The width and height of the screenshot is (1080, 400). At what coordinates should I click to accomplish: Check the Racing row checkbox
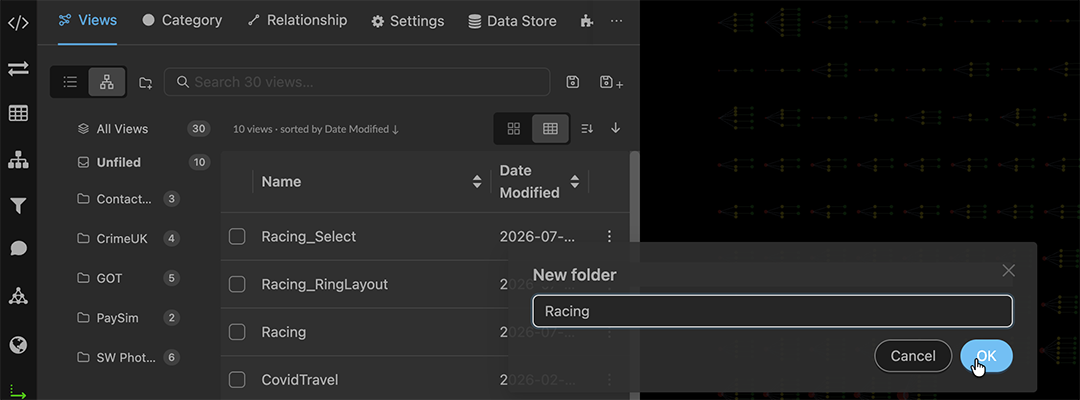237,332
